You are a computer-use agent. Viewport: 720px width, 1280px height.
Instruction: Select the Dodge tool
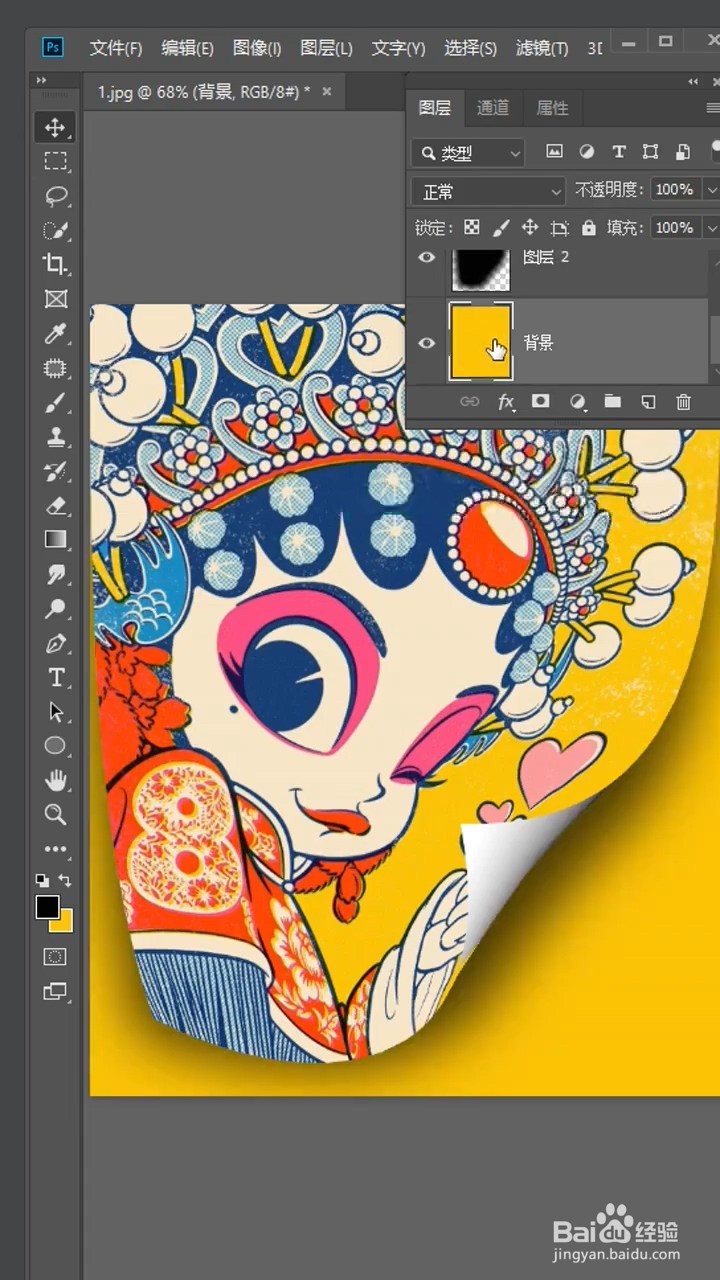[x=55, y=609]
